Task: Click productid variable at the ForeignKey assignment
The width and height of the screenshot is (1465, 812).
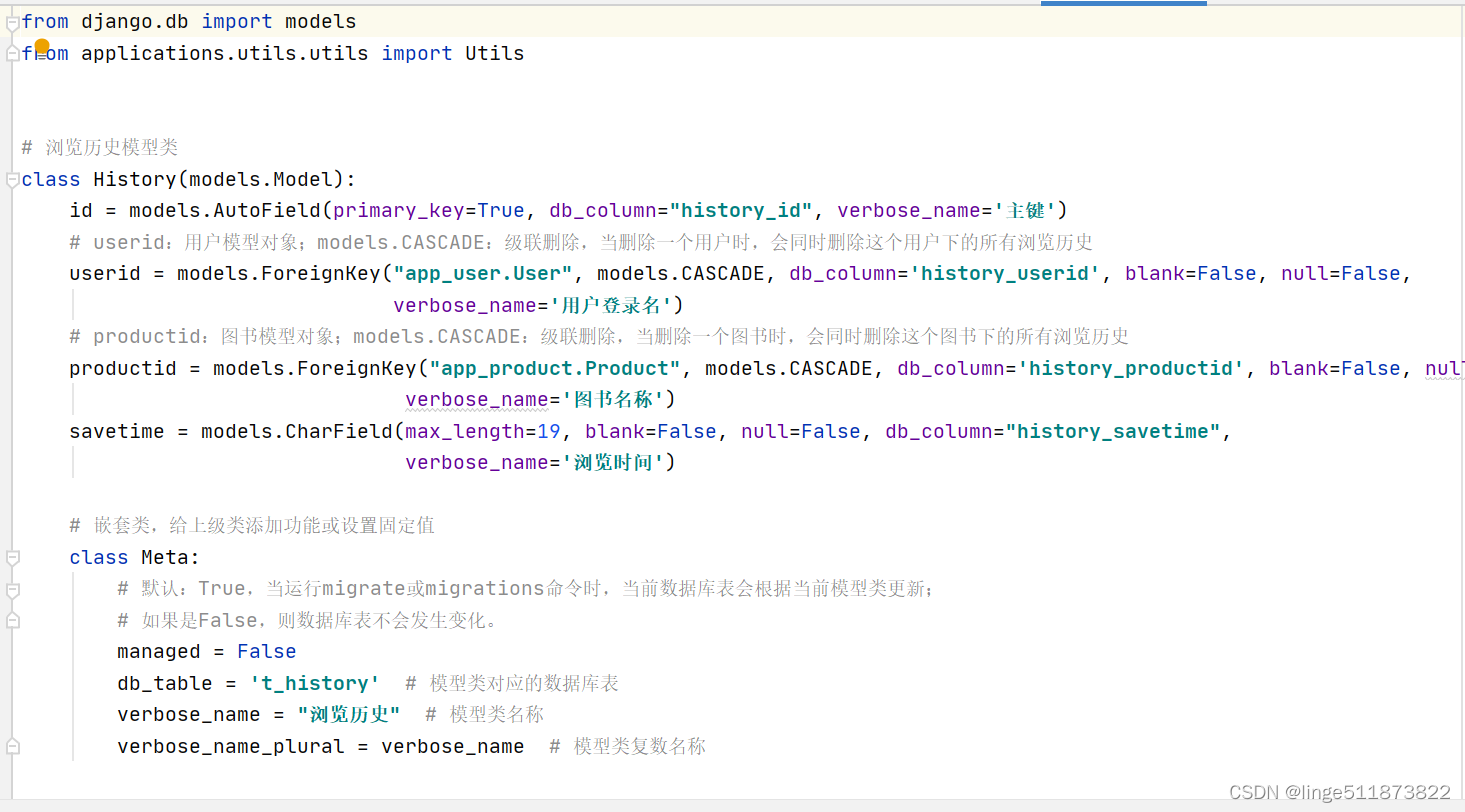Action: (123, 368)
